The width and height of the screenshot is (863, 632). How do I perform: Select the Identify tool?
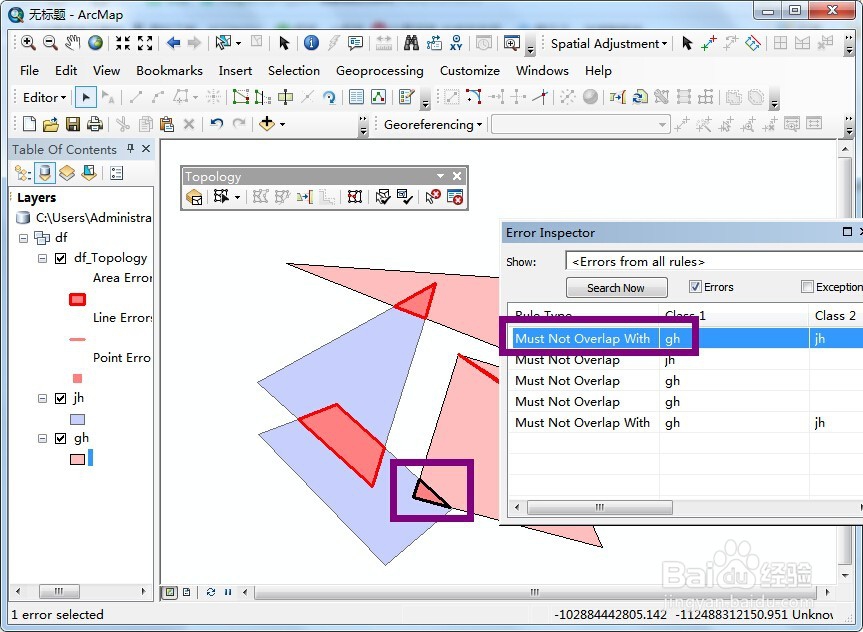(x=311, y=43)
